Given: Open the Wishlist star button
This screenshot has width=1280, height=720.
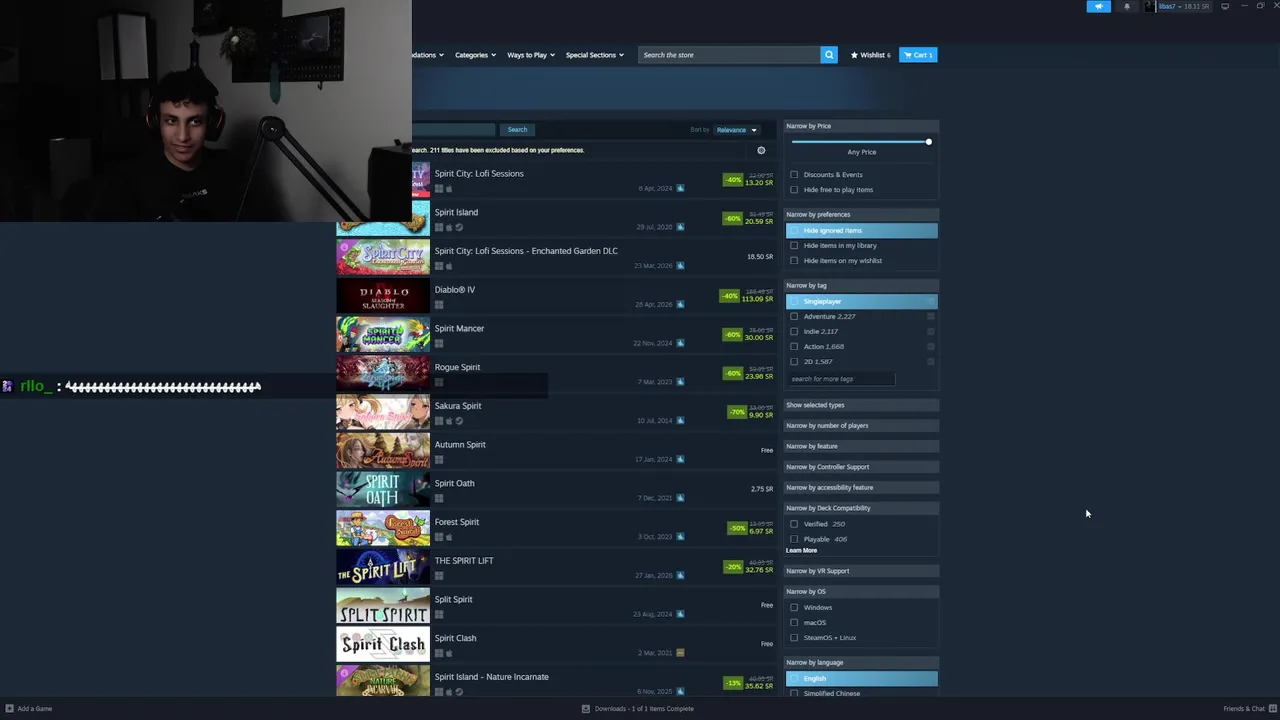Looking at the screenshot, I should pyautogui.click(x=870, y=55).
